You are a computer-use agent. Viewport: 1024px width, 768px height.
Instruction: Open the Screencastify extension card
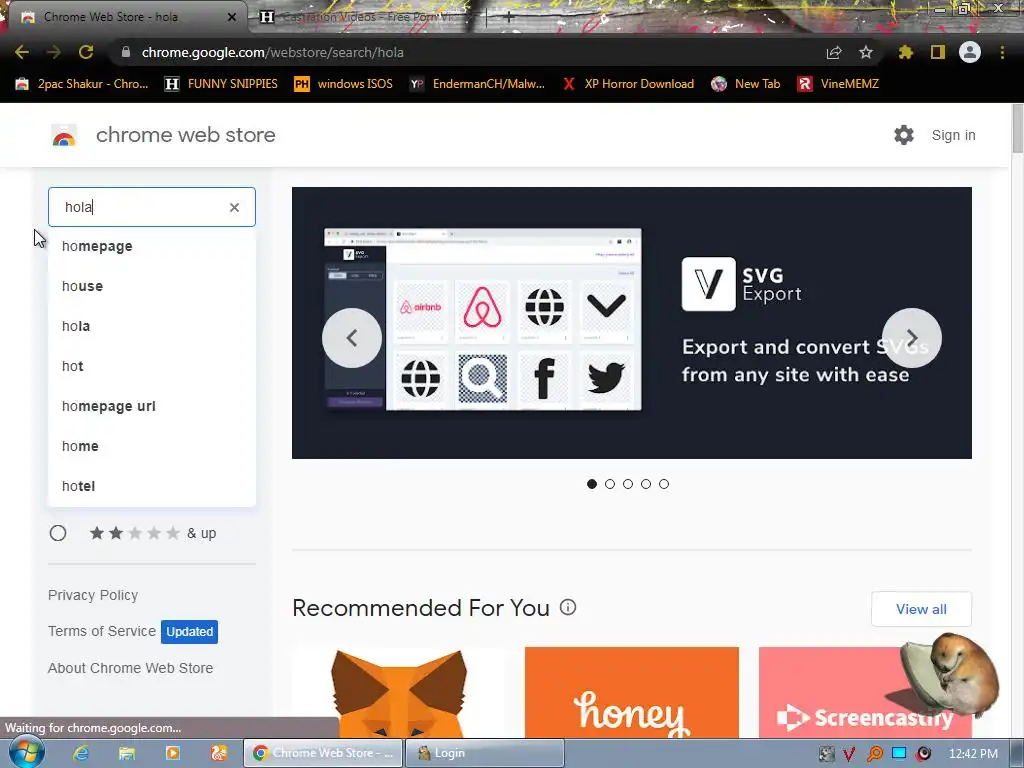point(865,692)
